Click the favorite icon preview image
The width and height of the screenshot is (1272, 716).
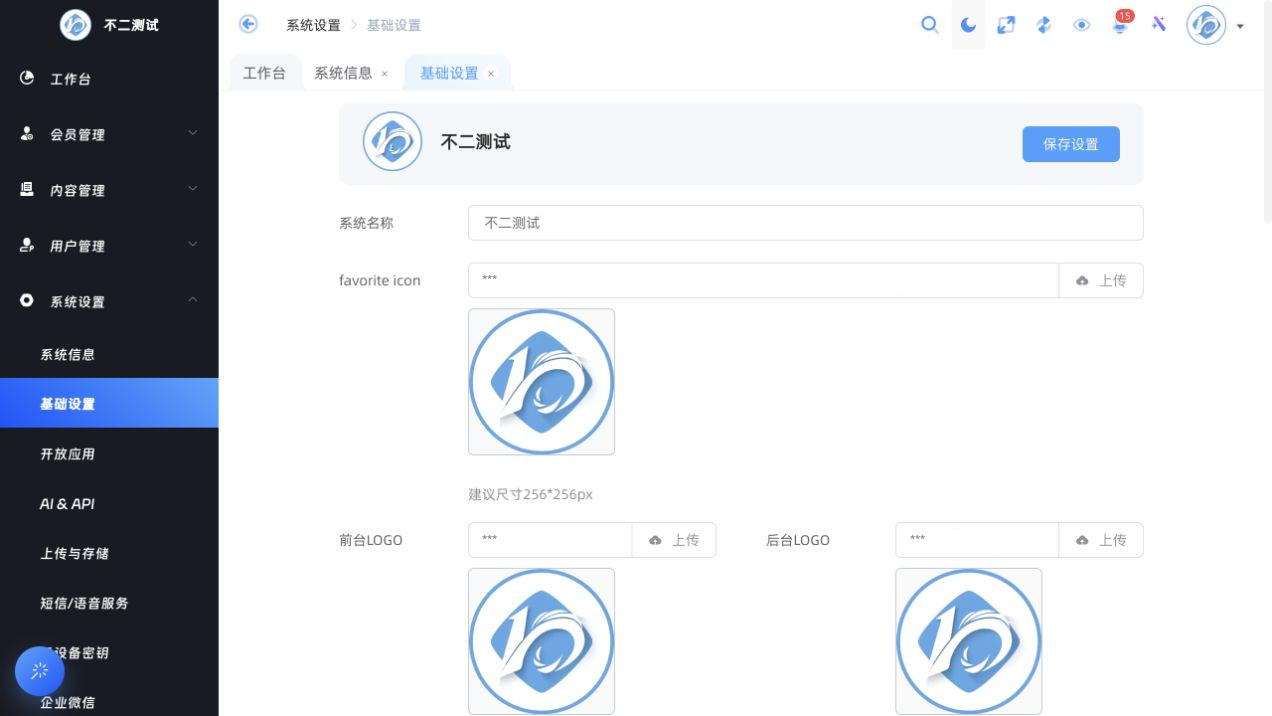coord(541,382)
